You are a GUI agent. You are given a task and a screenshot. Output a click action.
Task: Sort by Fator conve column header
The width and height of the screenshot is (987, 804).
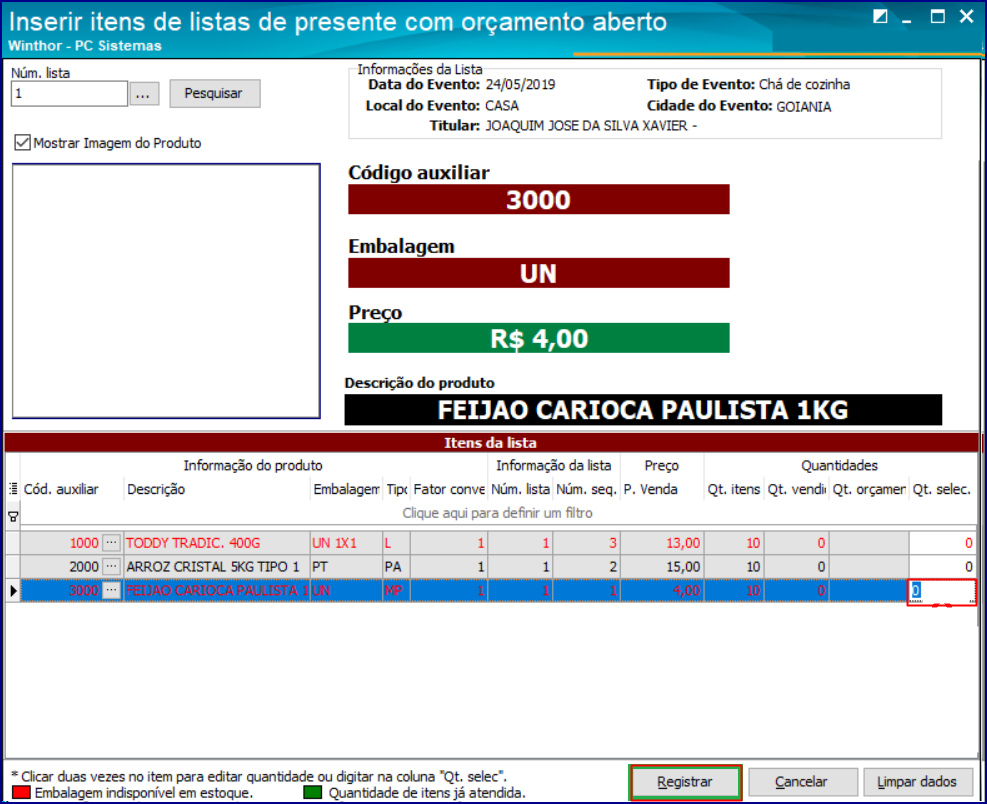point(448,489)
